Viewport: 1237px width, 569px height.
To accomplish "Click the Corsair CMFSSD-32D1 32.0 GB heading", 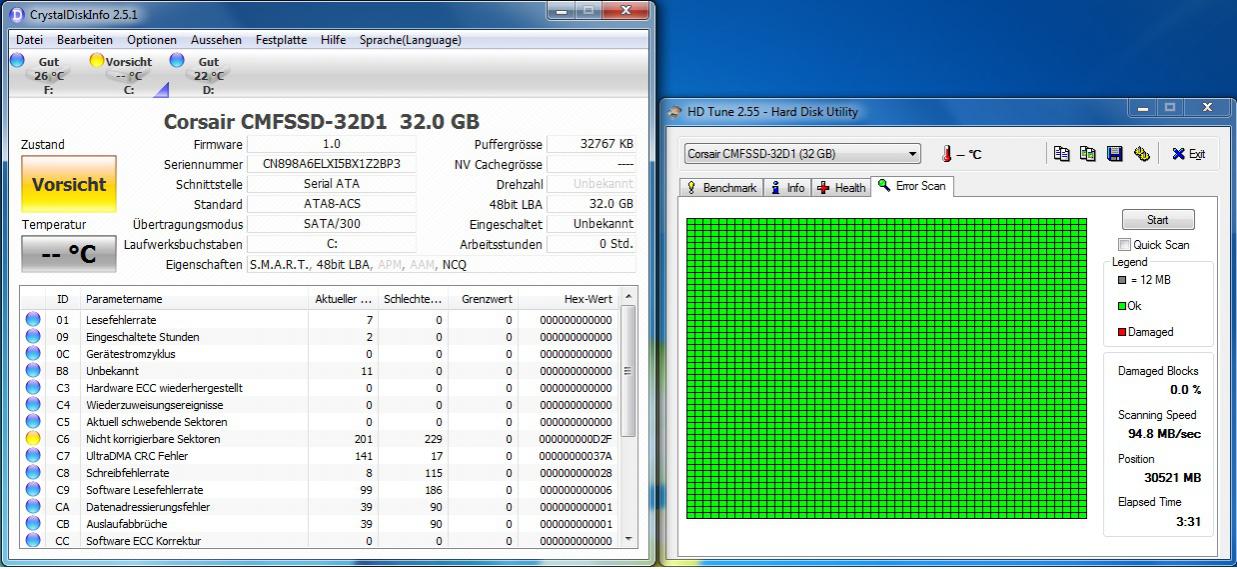I will click(321, 121).
